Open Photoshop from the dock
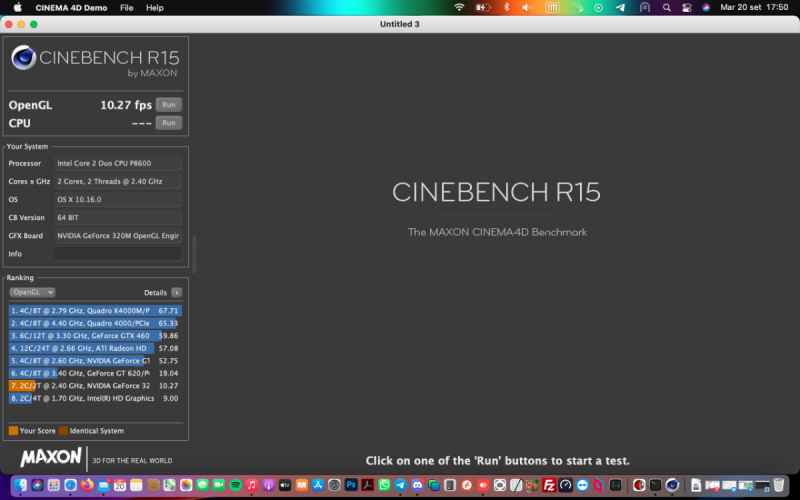 tap(351, 485)
